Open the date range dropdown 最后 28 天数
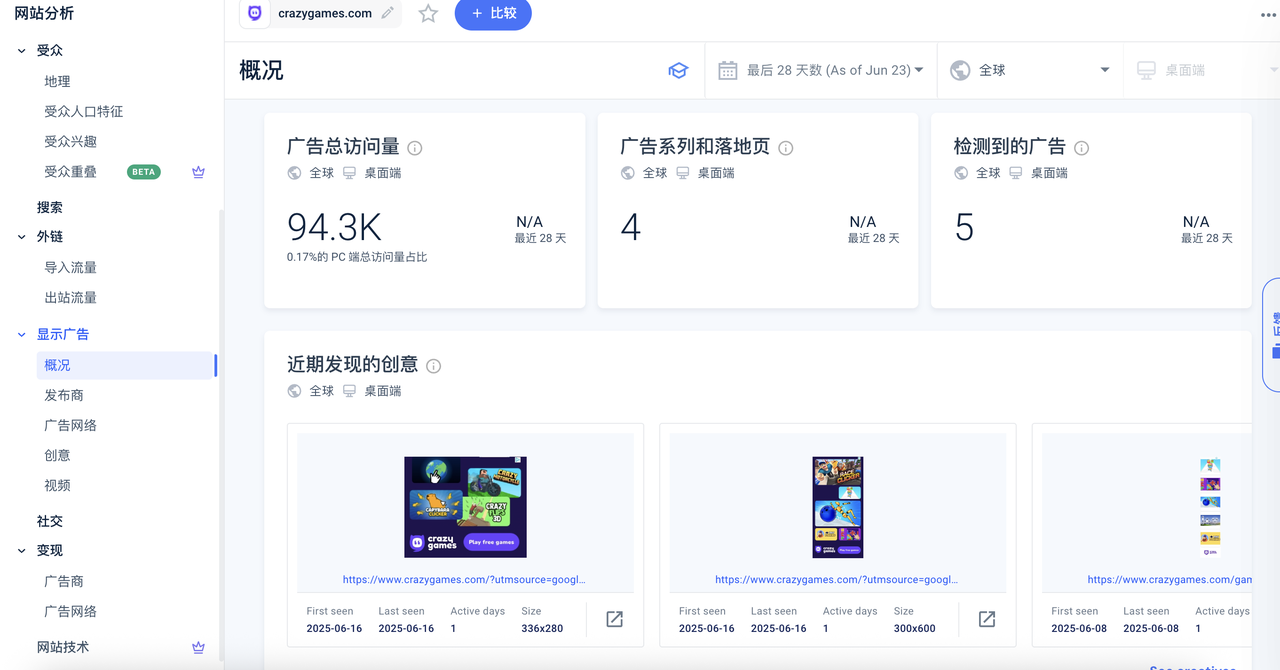1280x670 pixels. pyautogui.click(x=820, y=70)
